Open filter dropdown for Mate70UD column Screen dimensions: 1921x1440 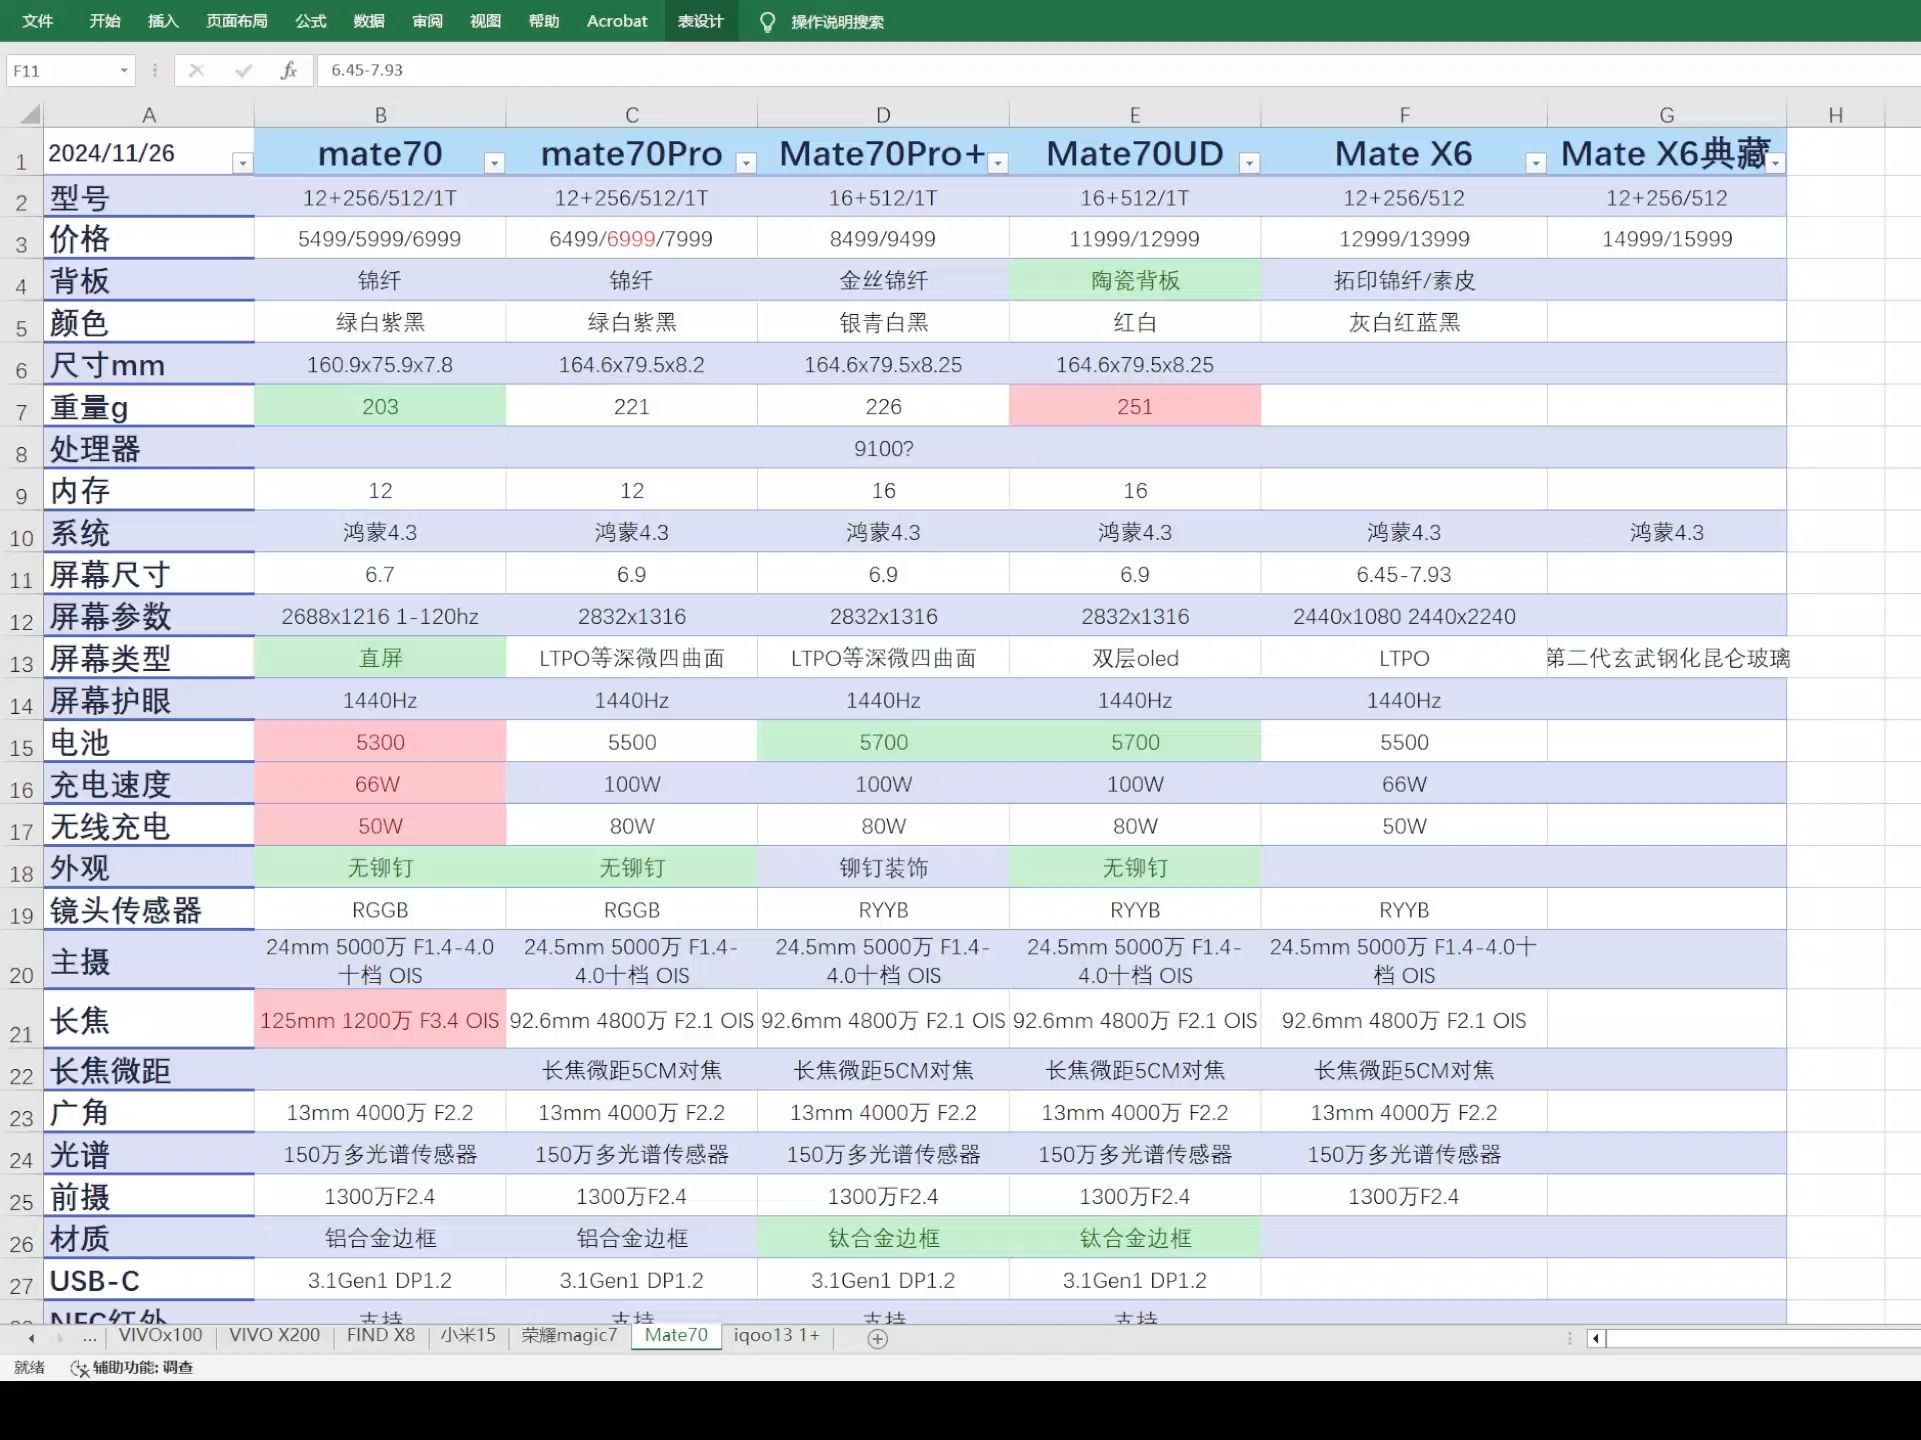click(1250, 163)
